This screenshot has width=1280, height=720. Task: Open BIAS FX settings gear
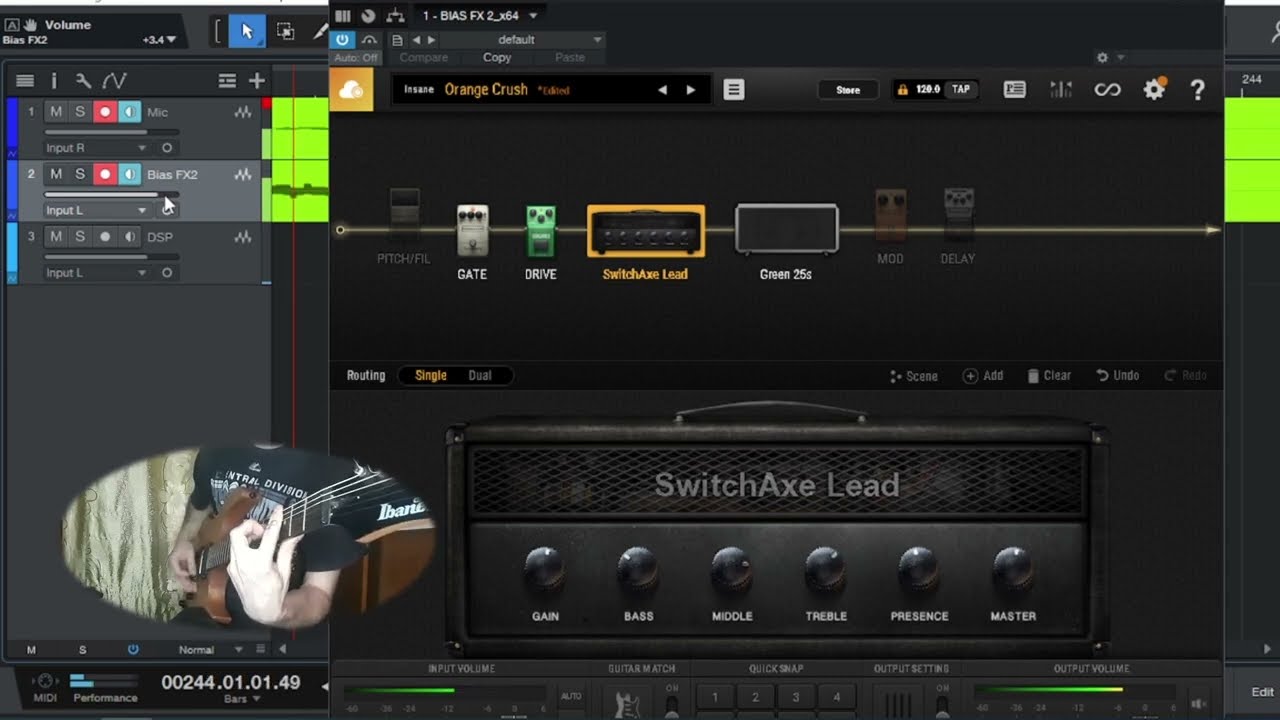point(1154,89)
